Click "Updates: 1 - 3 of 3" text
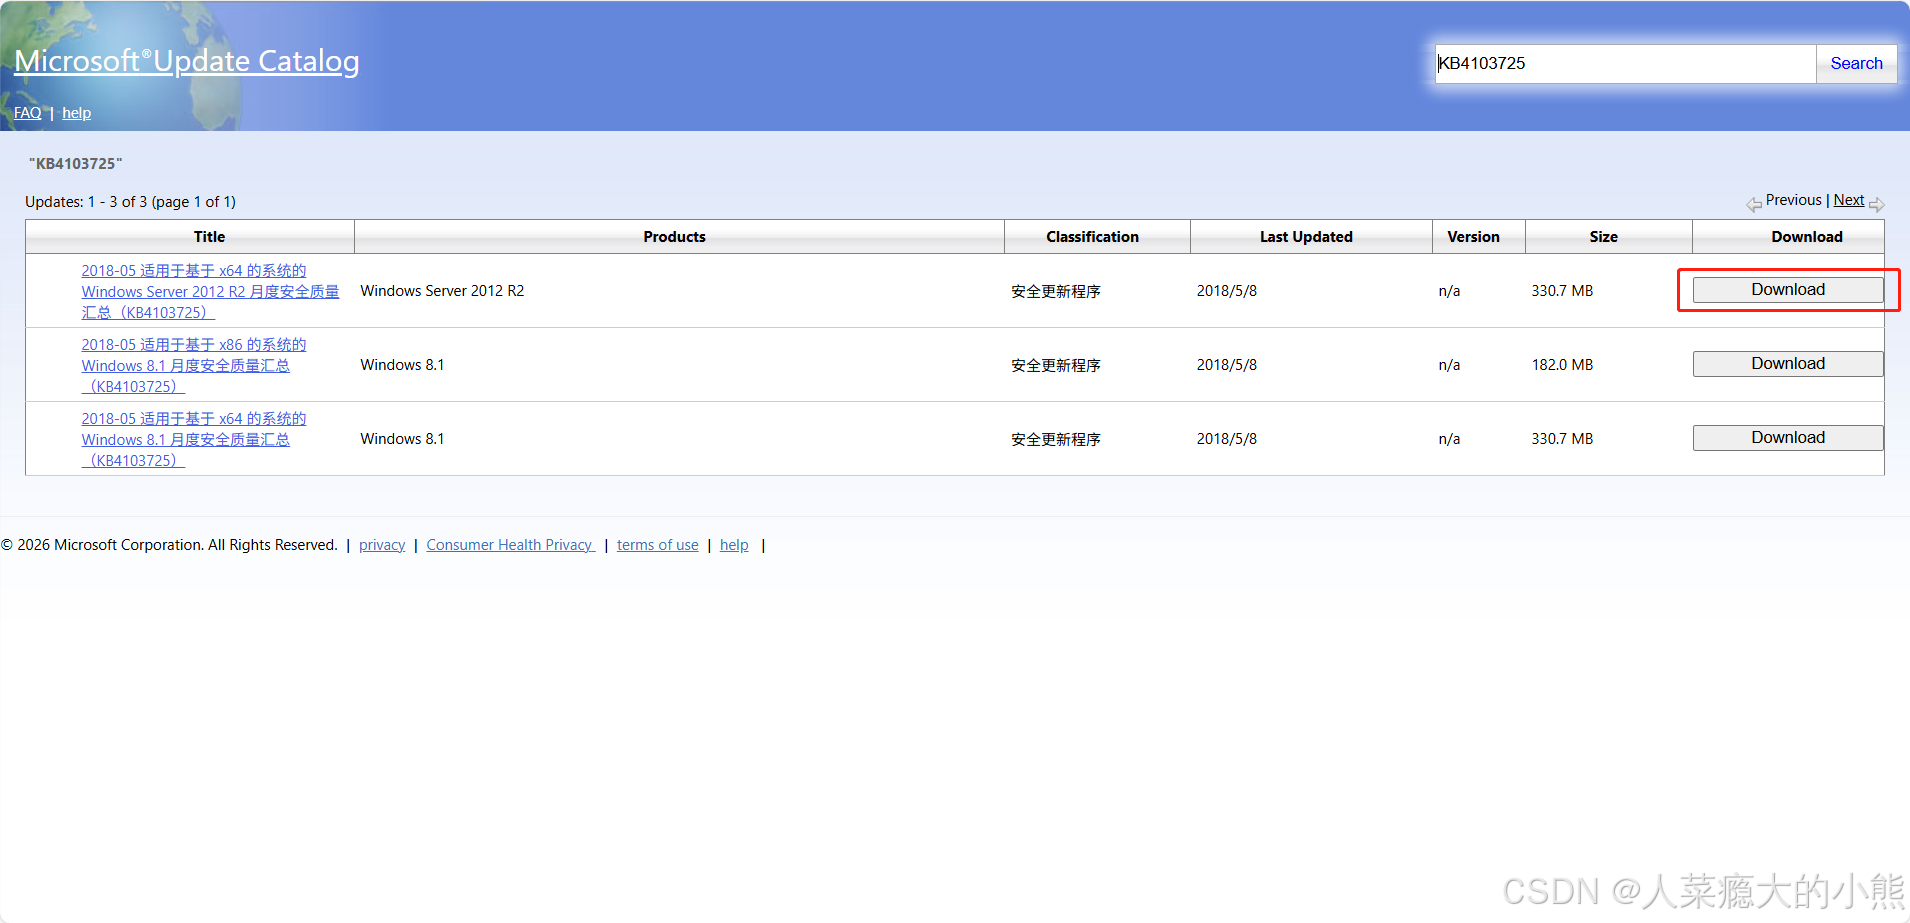This screenshot has width=1910, height=923. point(86,202)
